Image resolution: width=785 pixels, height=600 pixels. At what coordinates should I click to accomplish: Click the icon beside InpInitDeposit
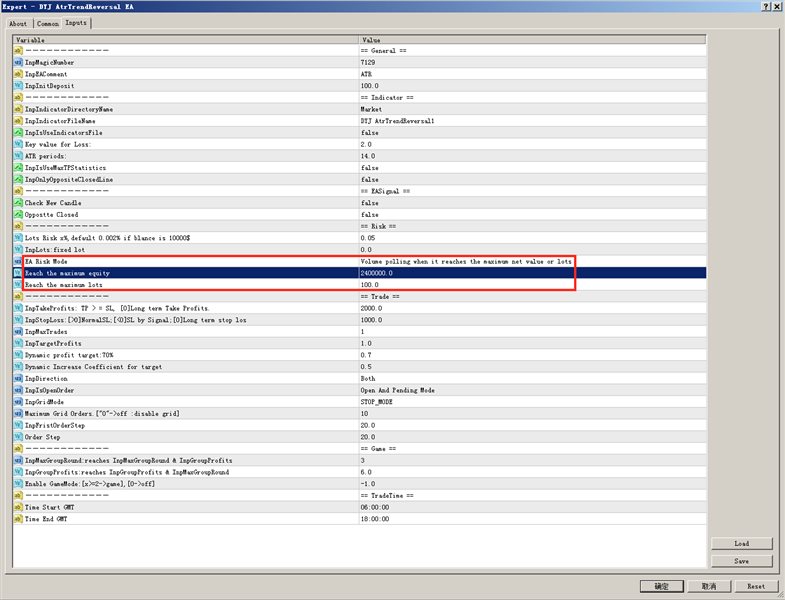(18, 86)
